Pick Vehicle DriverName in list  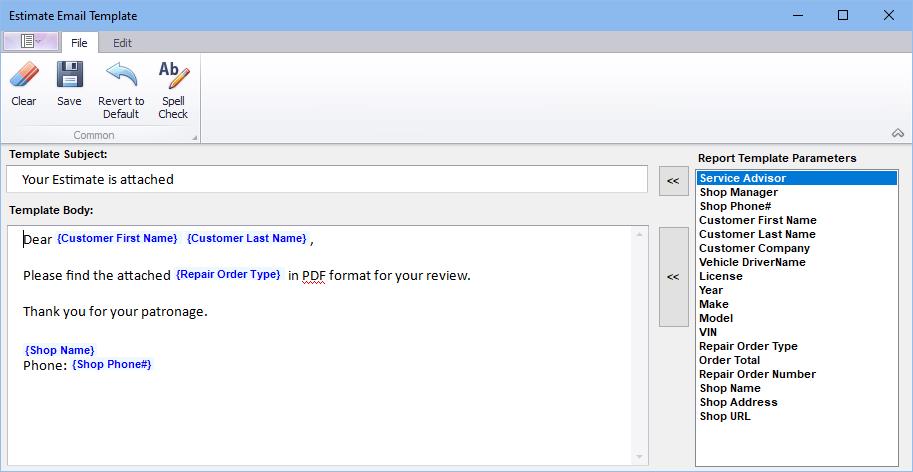point(752,262)
